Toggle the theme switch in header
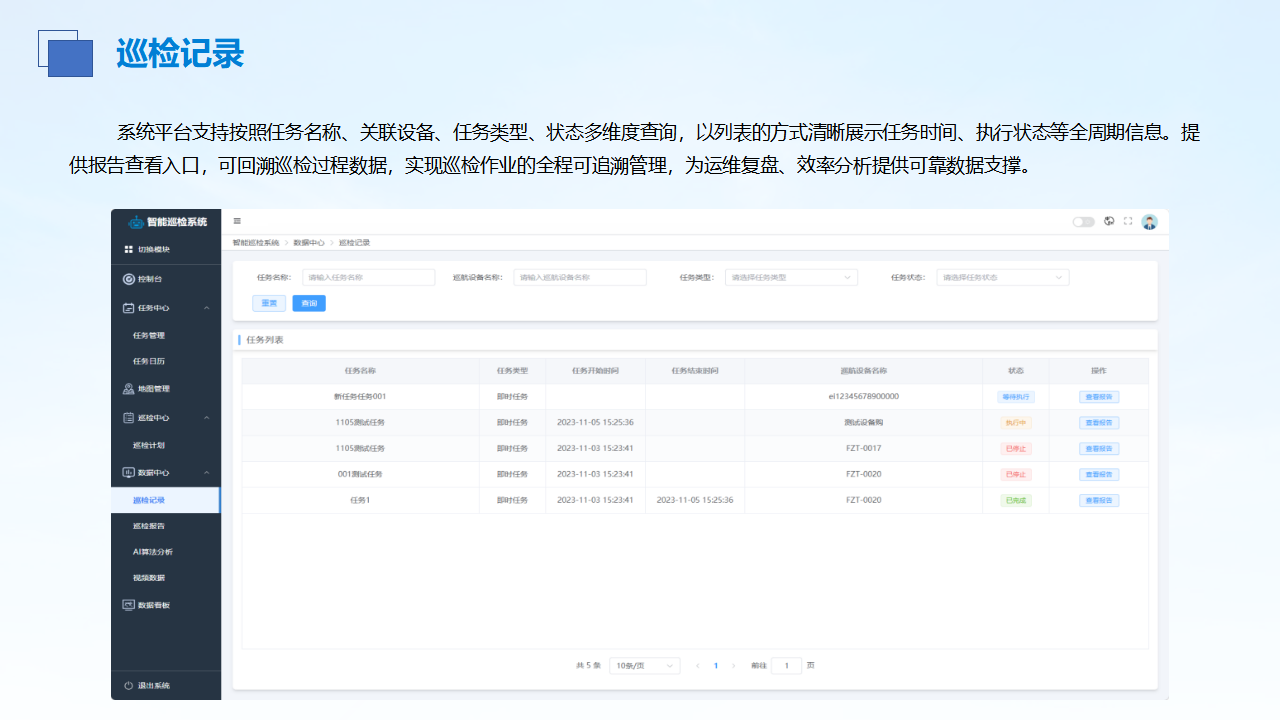The image size is (1280, 720). (1083, 222)
